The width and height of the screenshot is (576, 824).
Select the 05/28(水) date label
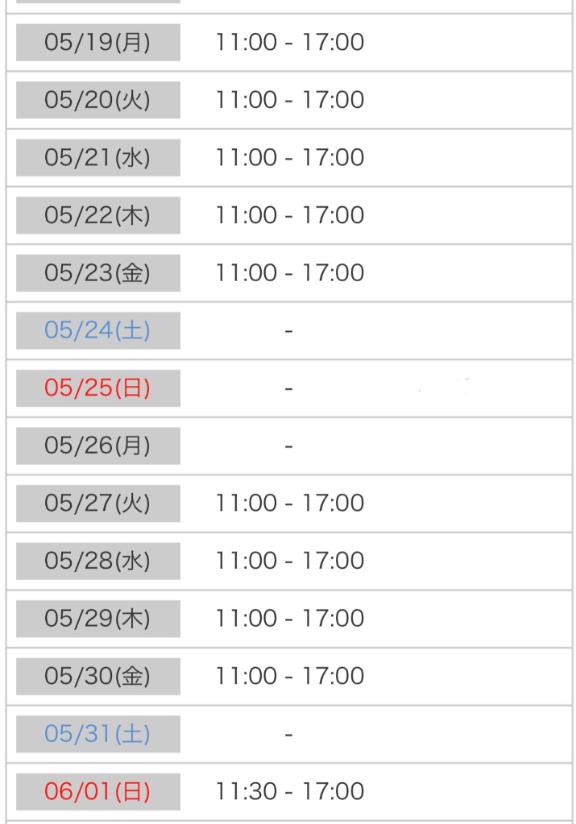click(x=98, y=561)
